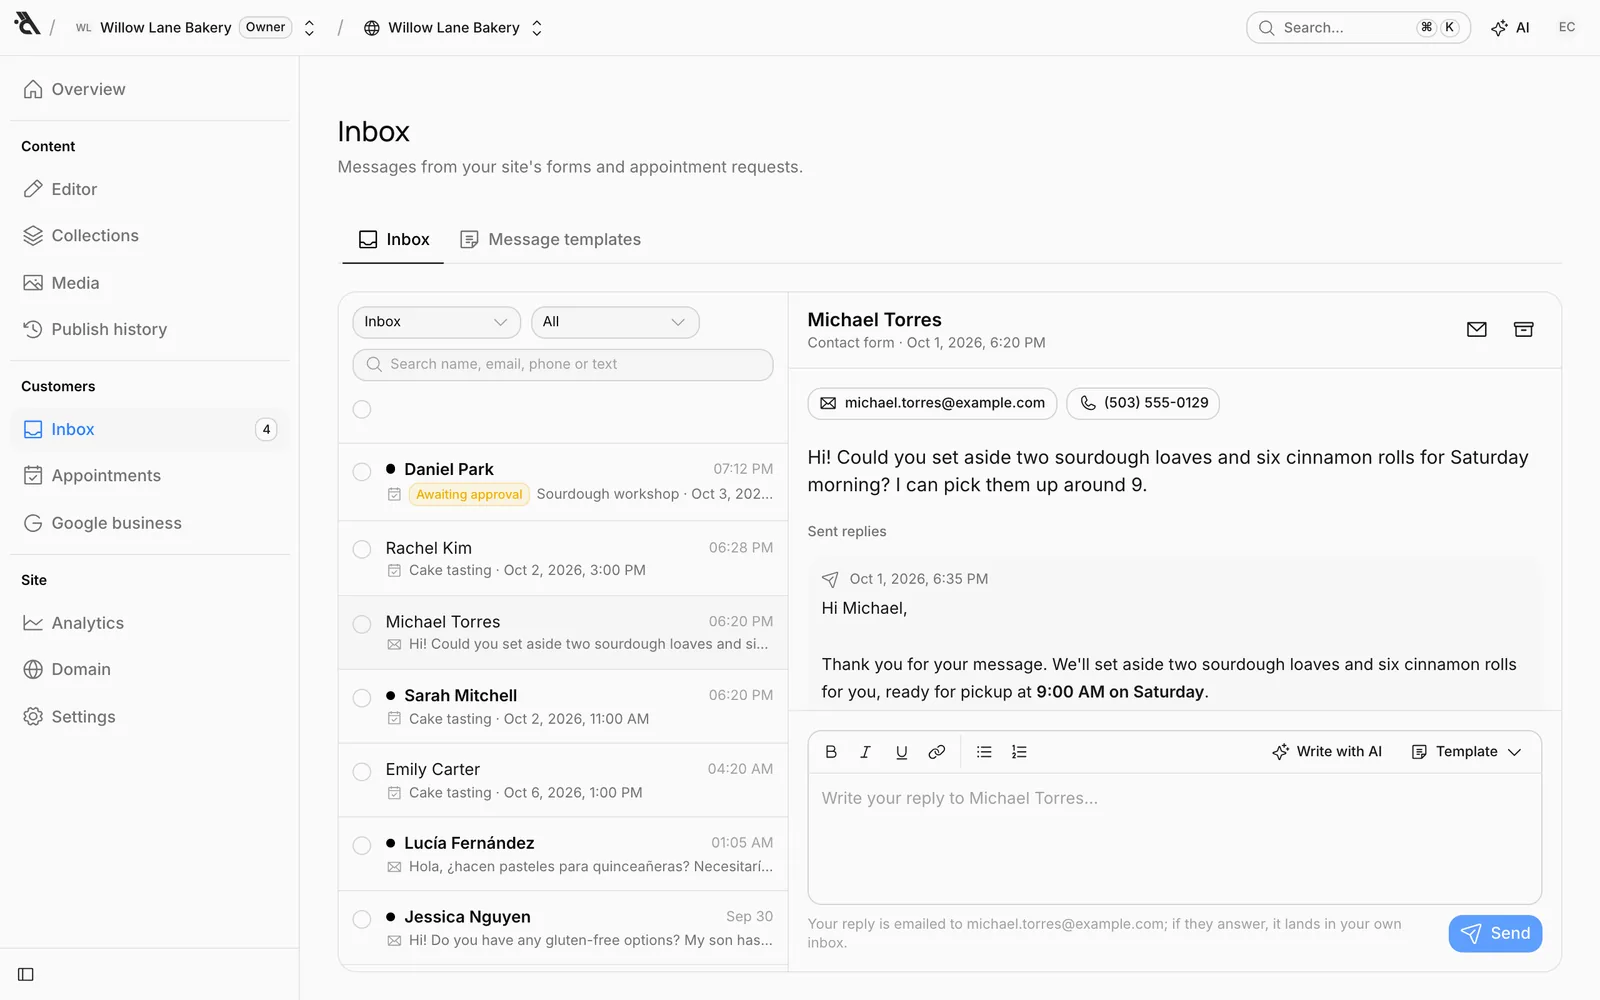The width and height of the screenshot is (1600, 1000).
Task: Open Appointments in the sidebar
Action: click(150, 476)
